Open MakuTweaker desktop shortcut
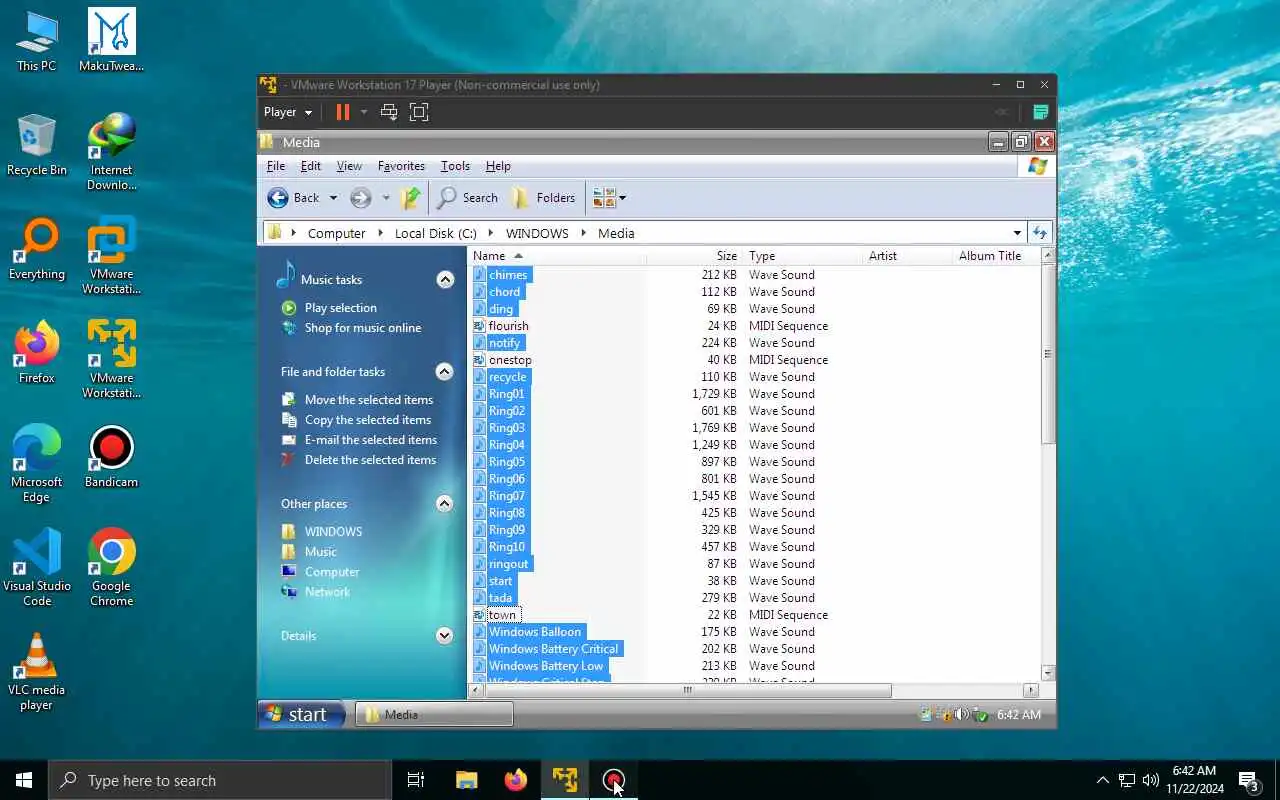 click(111, 41)
